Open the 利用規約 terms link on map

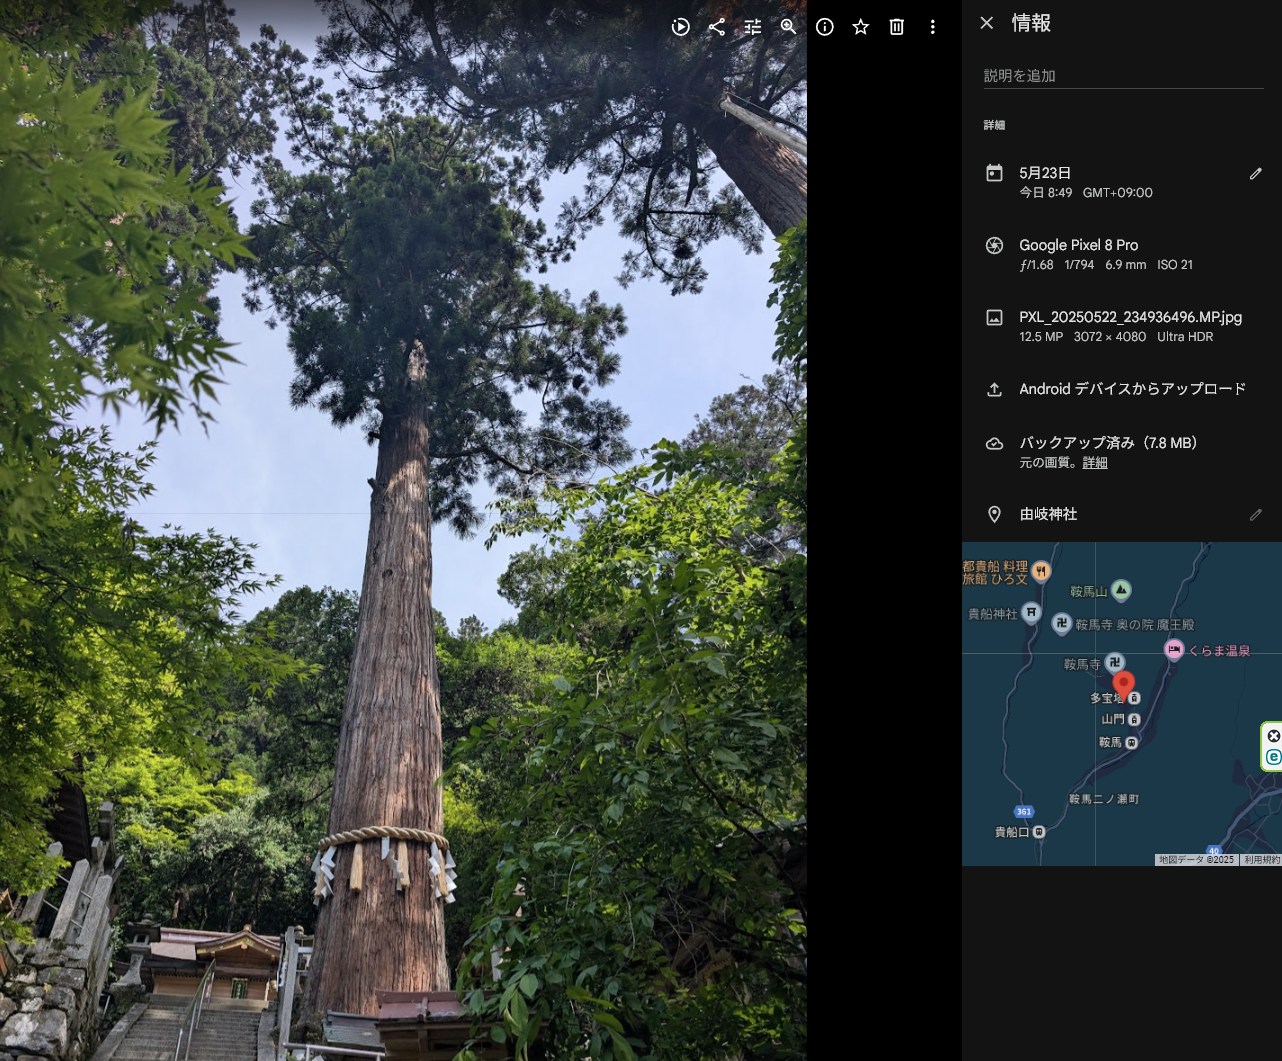tap(1261, 860)
